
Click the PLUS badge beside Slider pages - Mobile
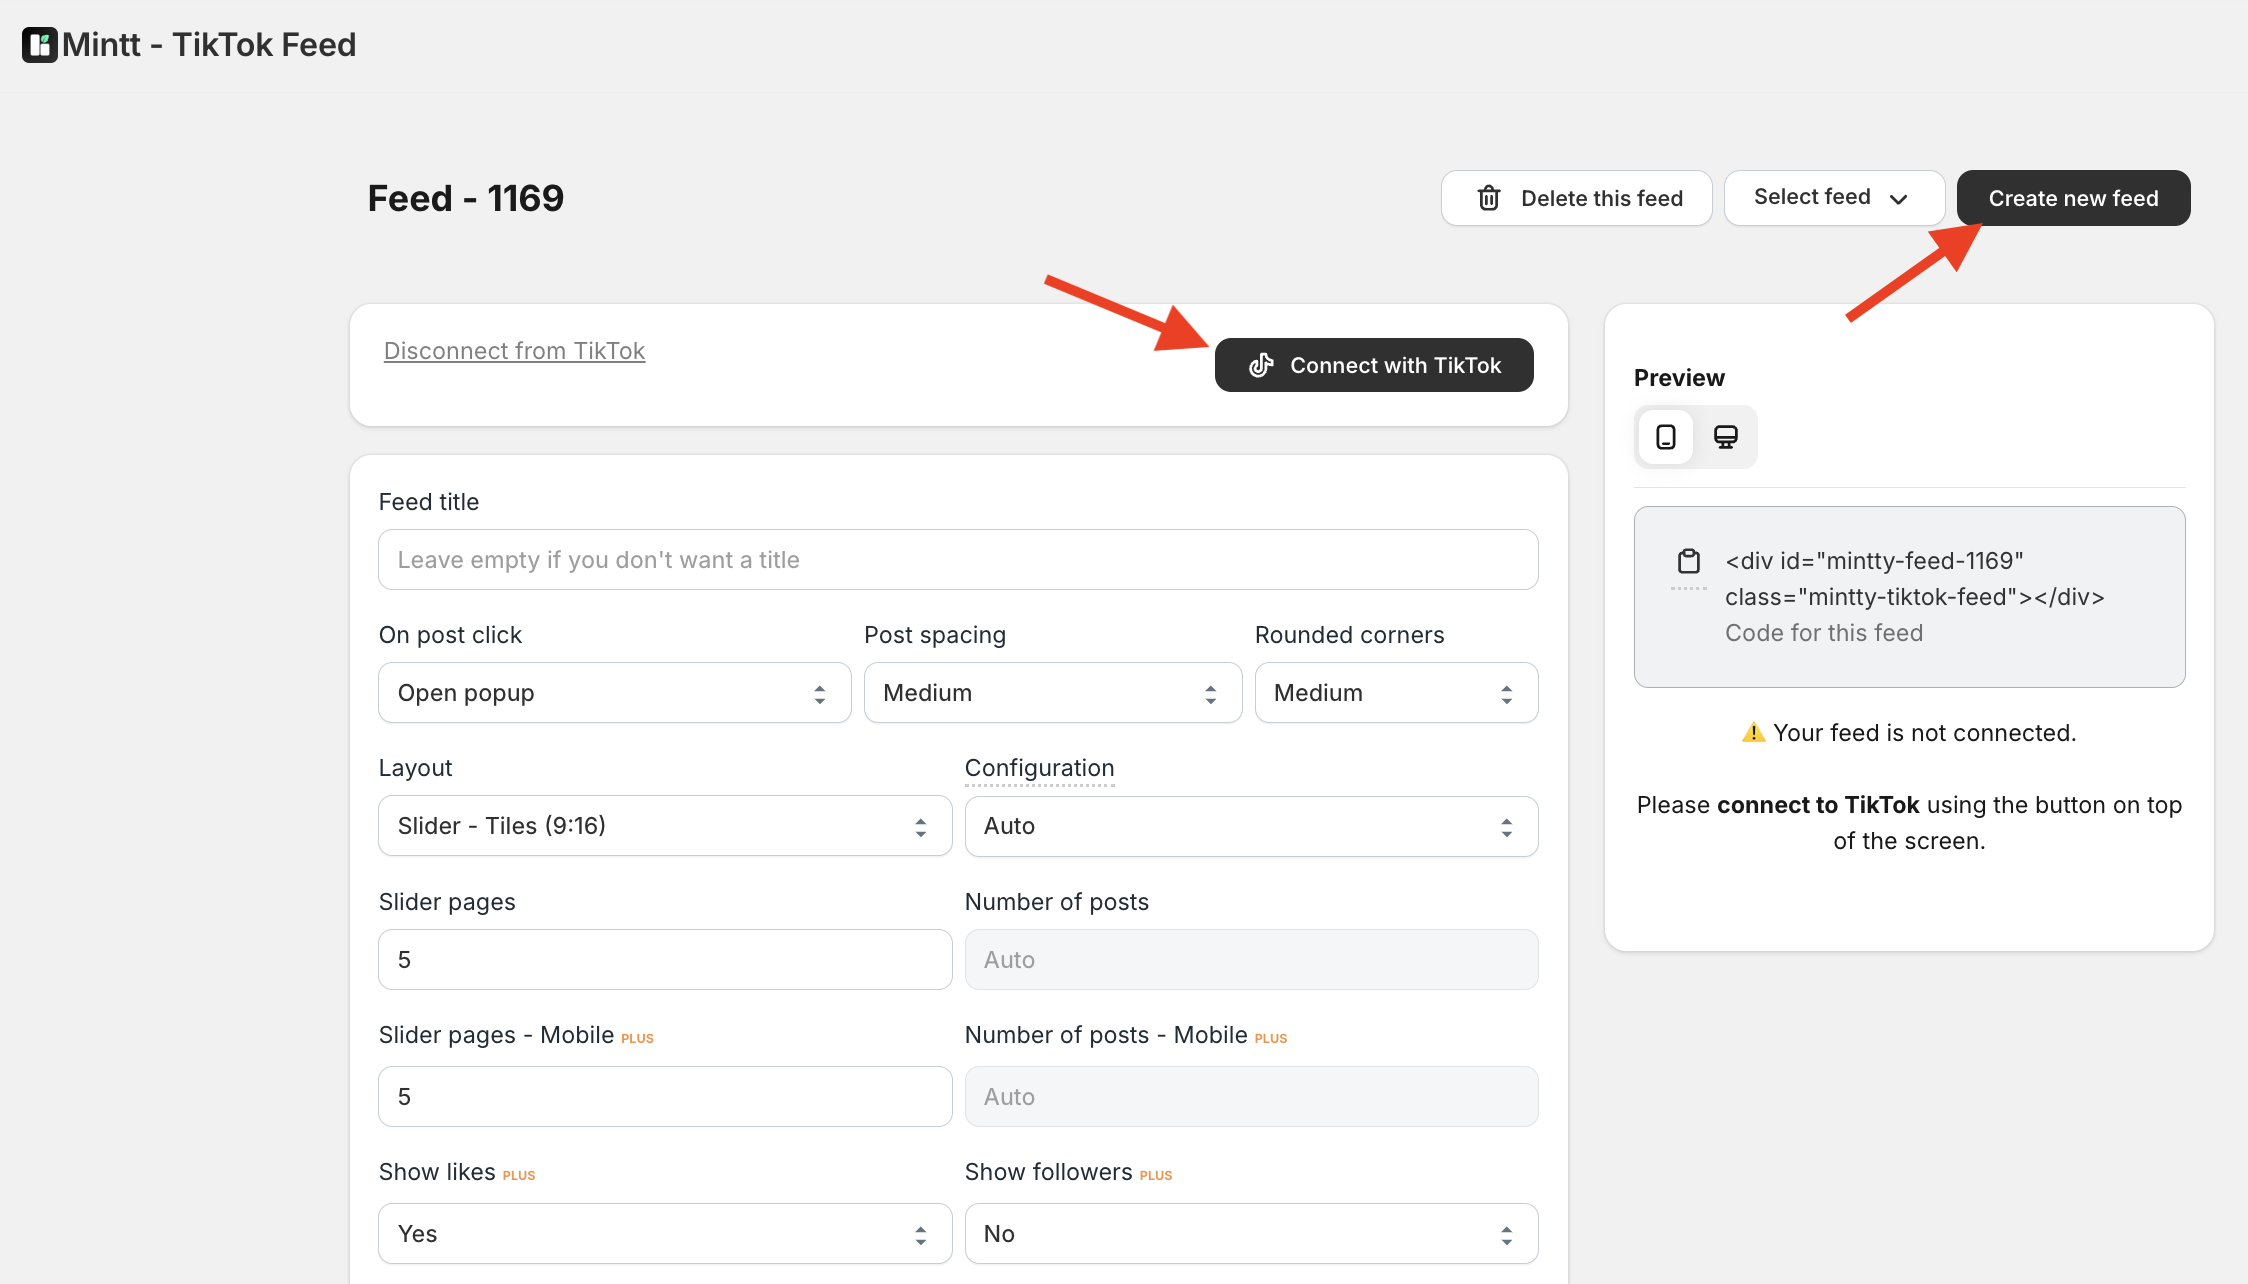[637, 1037]
